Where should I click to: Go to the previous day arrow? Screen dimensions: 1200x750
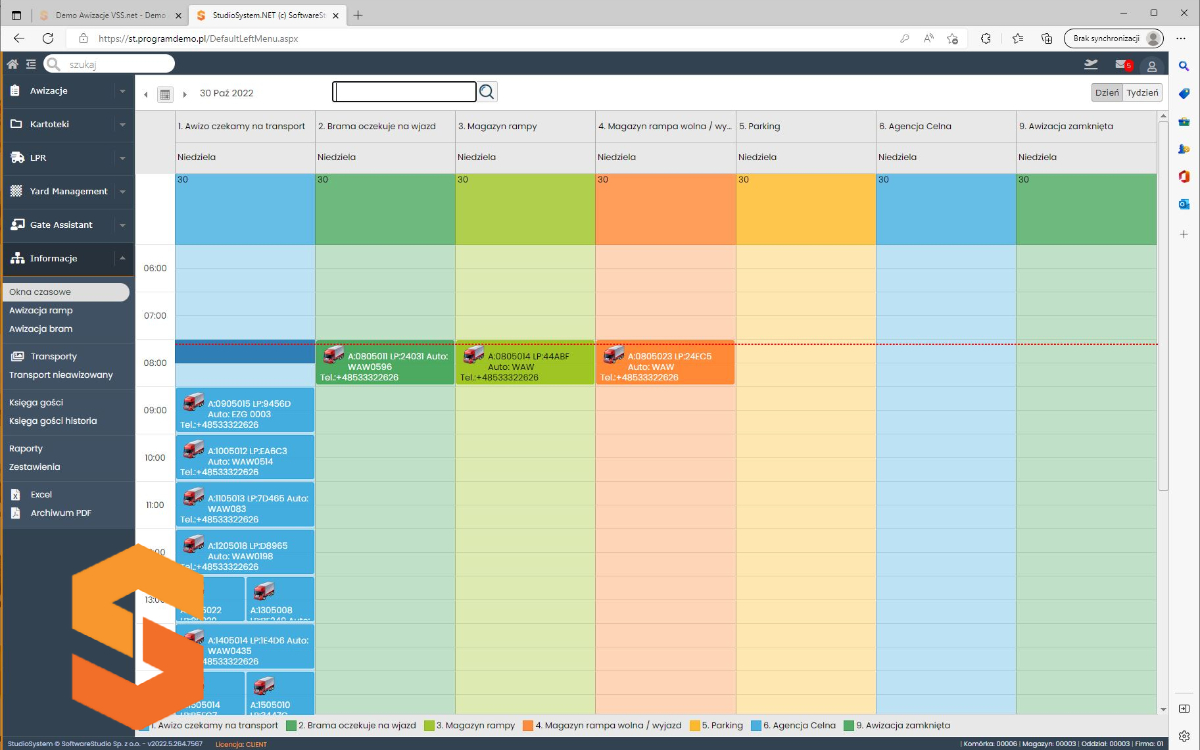[x=146, y=94]
